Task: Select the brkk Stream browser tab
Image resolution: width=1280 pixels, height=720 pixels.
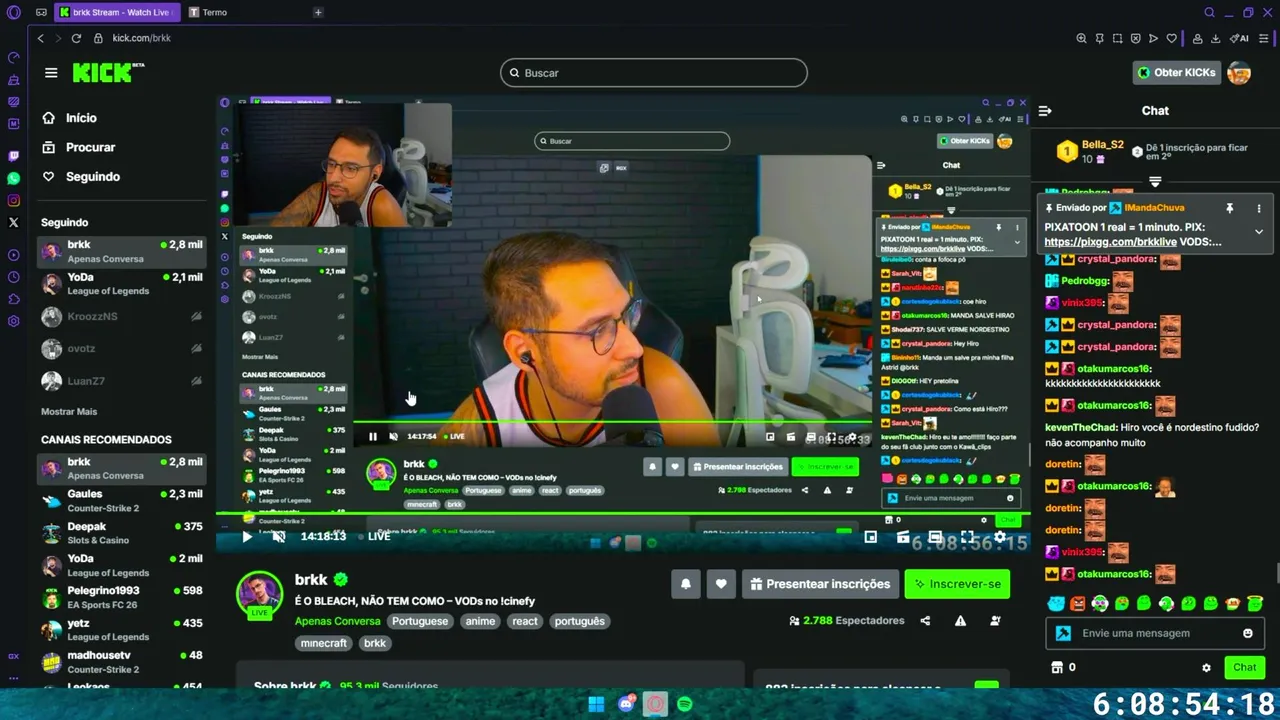Action: click(x=115, y=13)
